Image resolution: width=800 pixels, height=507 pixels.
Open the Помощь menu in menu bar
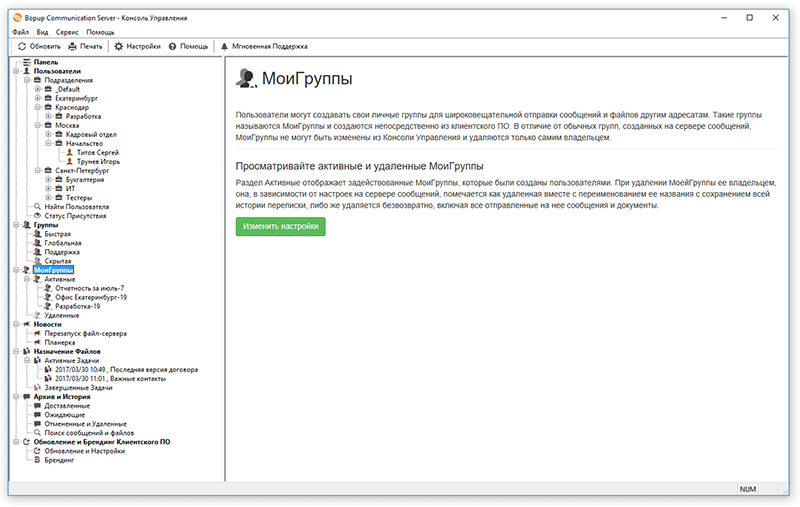100,32
